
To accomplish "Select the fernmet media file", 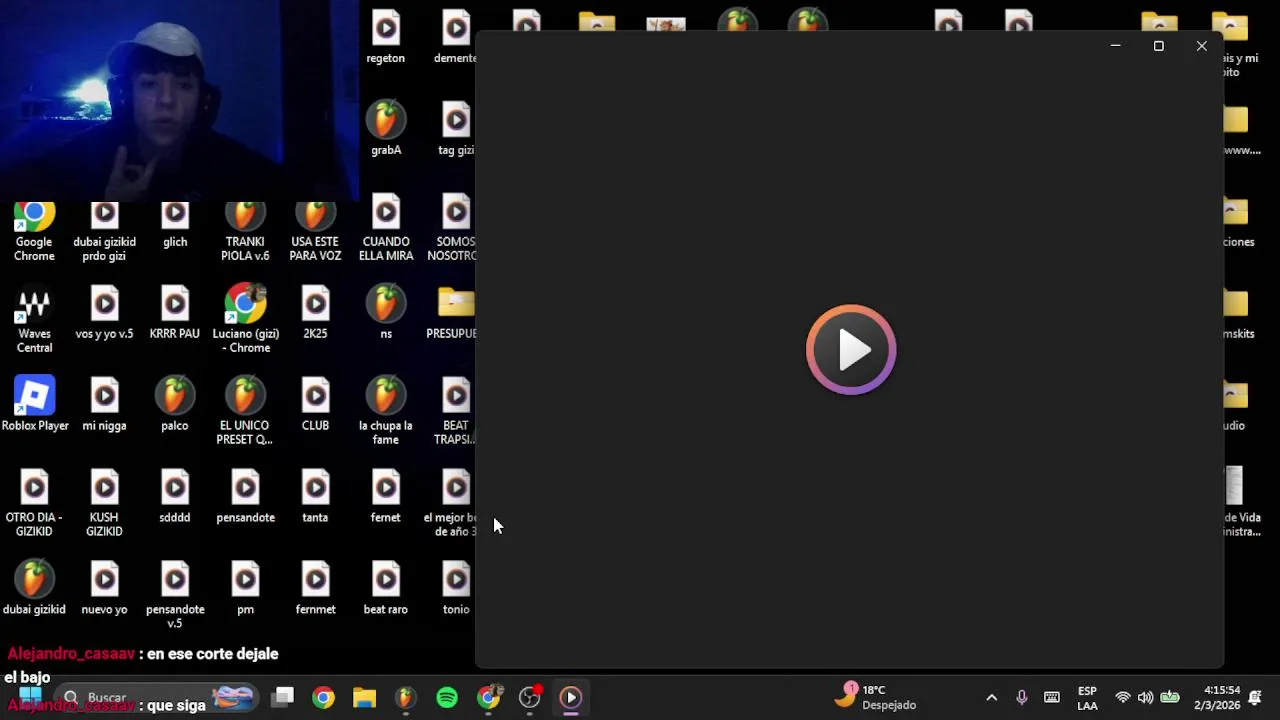I will (315, 589).
